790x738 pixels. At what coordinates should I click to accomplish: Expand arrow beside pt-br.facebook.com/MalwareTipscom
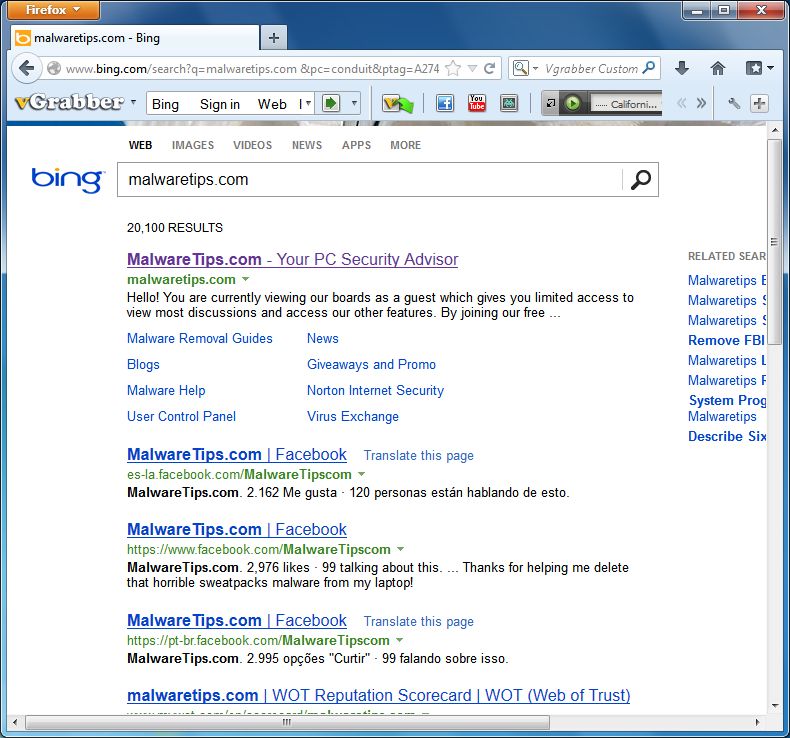400,640
